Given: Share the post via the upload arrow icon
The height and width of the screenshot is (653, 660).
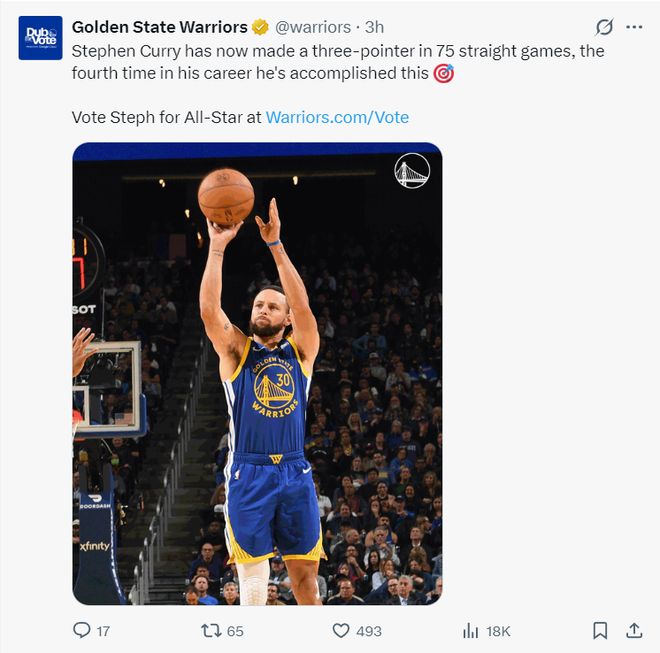Looking at the screenshot, I should 634,630.
